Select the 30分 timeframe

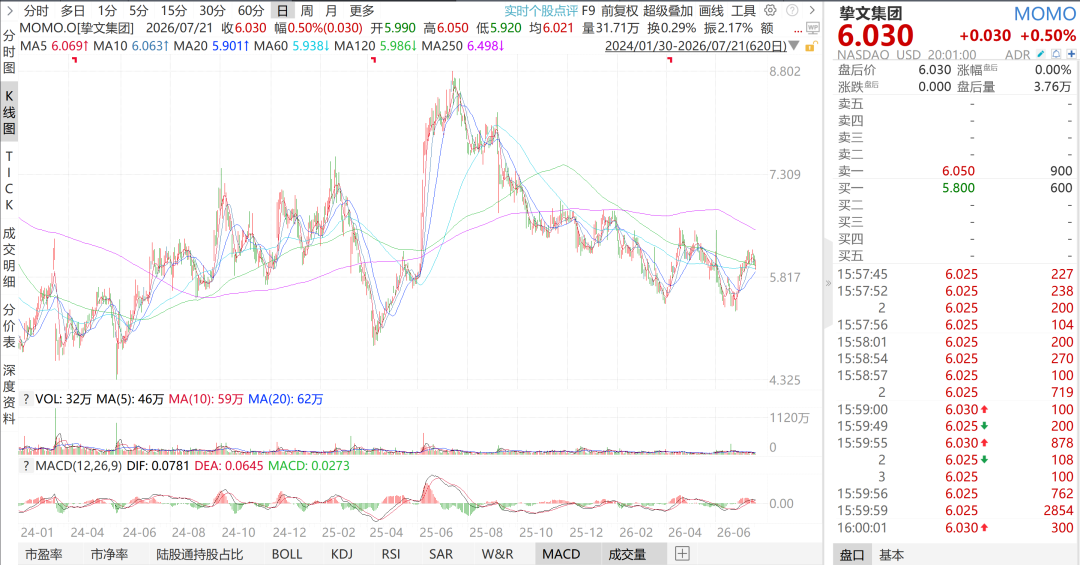pos(212,10)
